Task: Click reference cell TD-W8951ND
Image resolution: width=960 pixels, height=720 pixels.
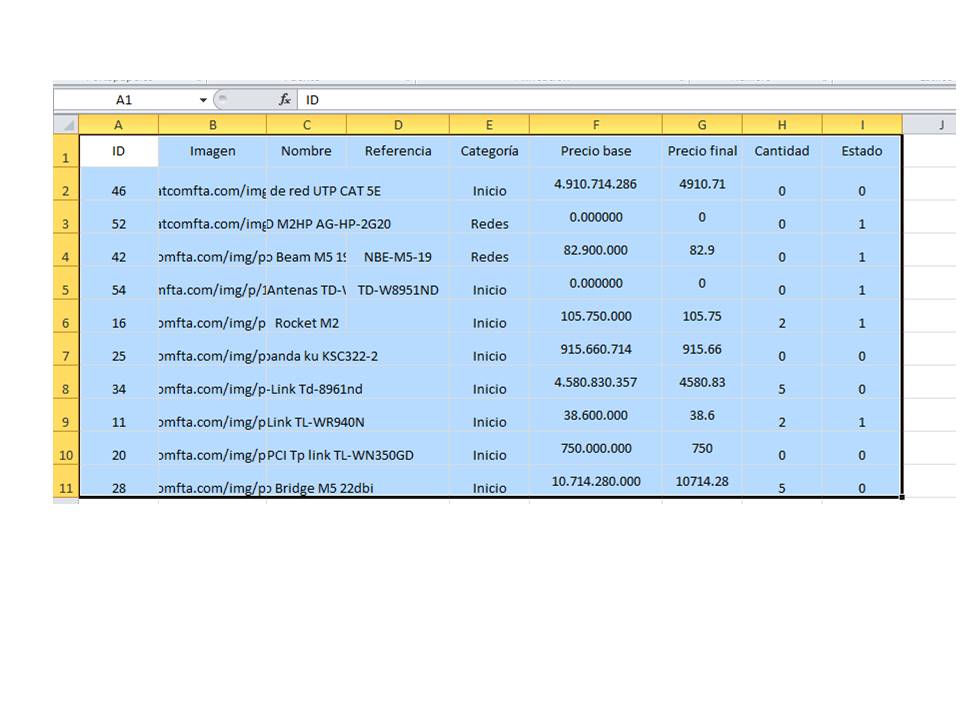Action: point(398,283)
